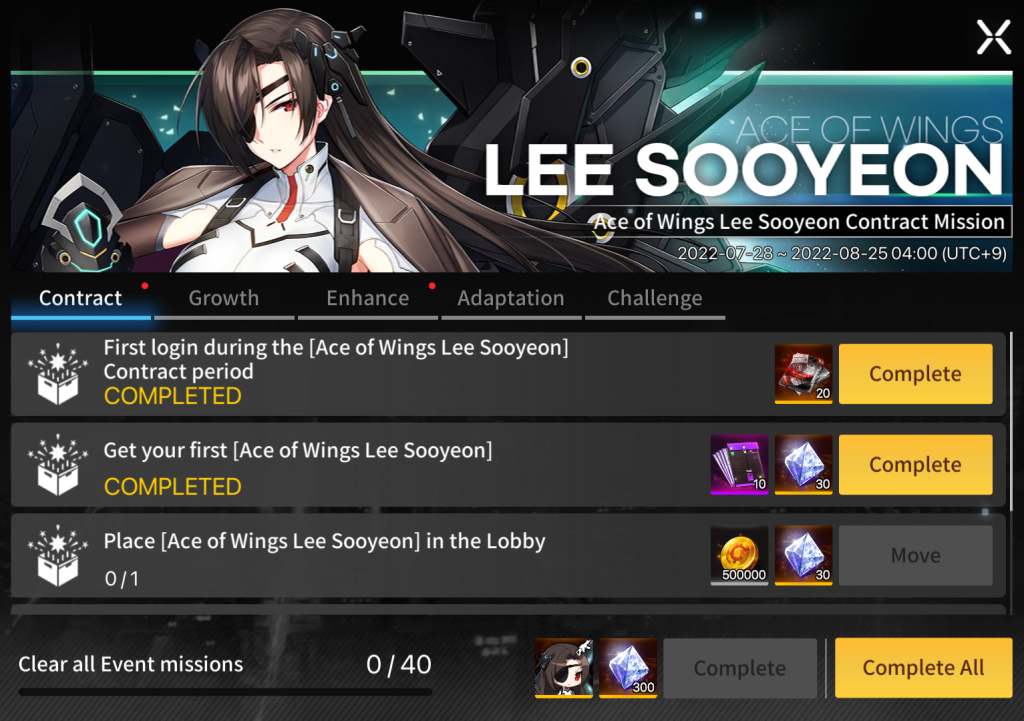Tap the gift box icon of Lobby mission
This screenshot has height=721, width=1024.
57,555
